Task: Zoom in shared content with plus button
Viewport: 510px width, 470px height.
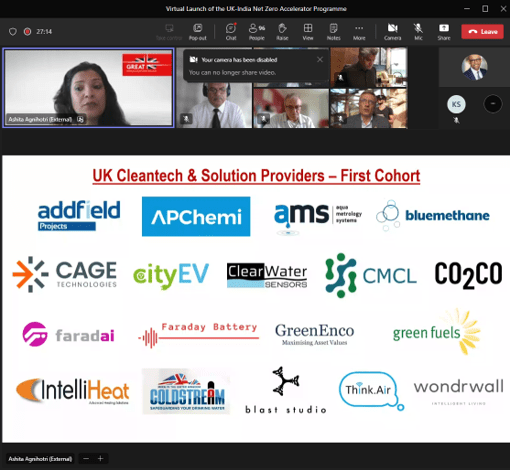Action: tap(100, 459)
